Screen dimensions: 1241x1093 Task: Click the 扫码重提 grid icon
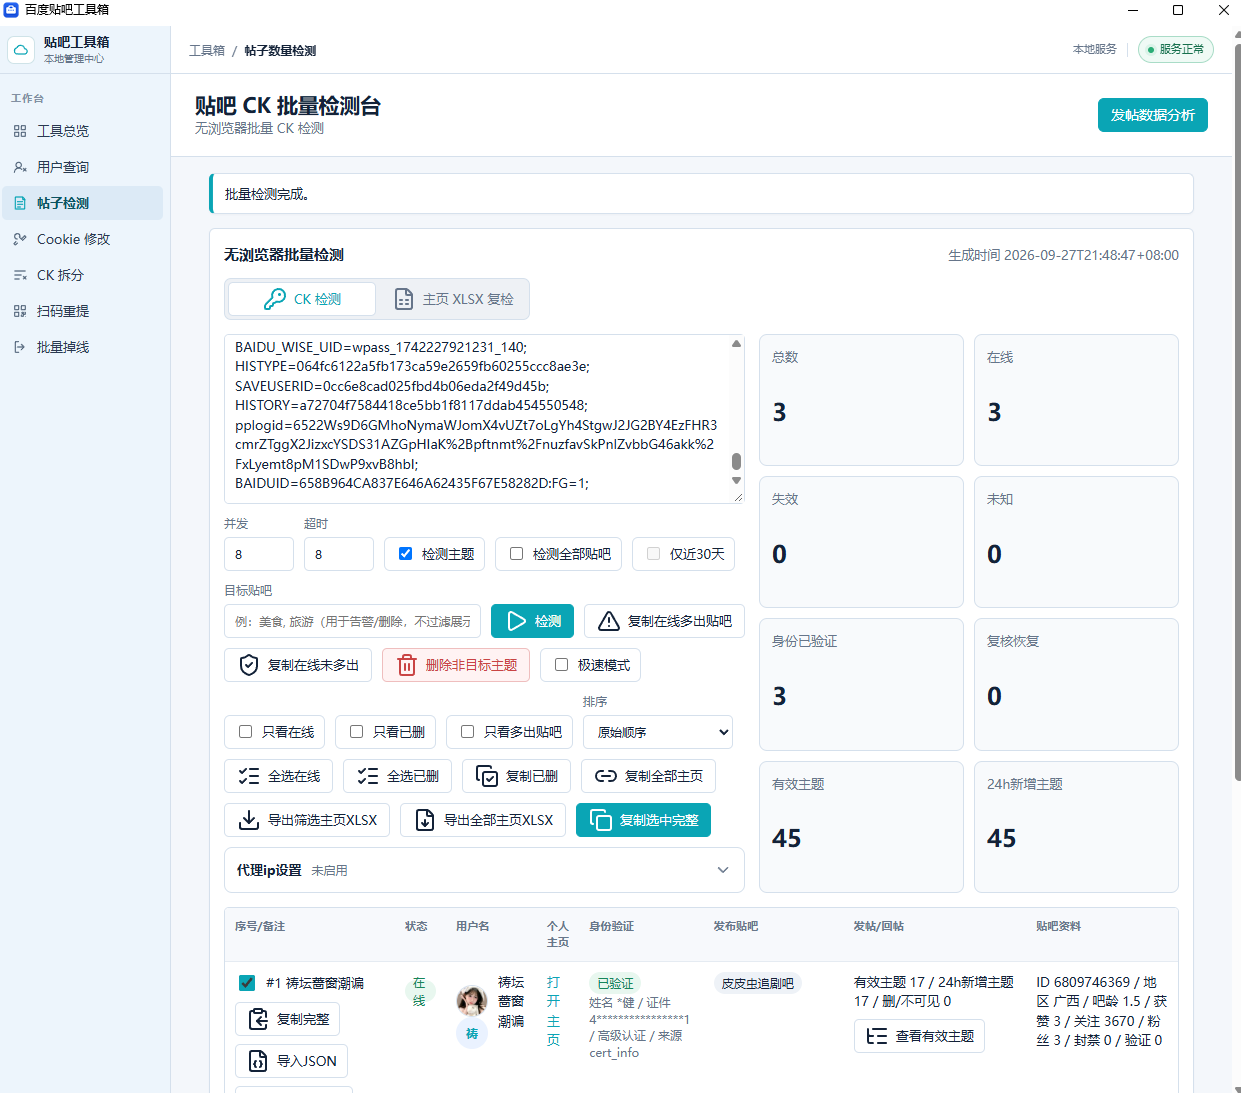point(20,311)
